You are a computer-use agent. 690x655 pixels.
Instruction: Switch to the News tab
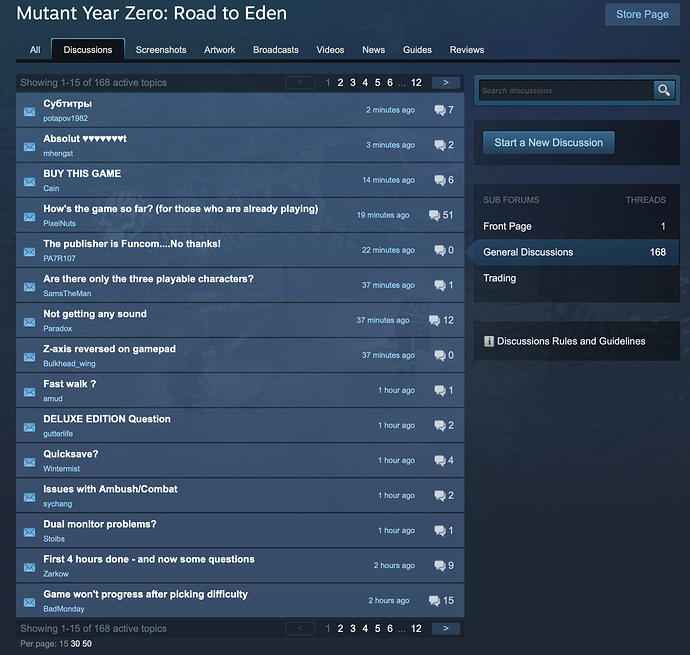[x=374, y=50]
